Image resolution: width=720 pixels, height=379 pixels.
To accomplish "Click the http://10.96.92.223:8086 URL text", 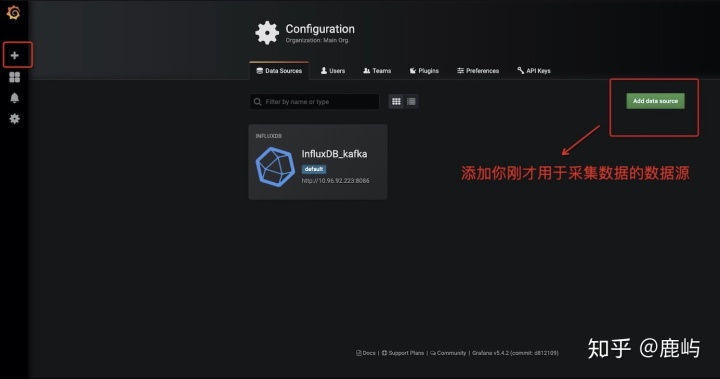I will pos(335,181).
